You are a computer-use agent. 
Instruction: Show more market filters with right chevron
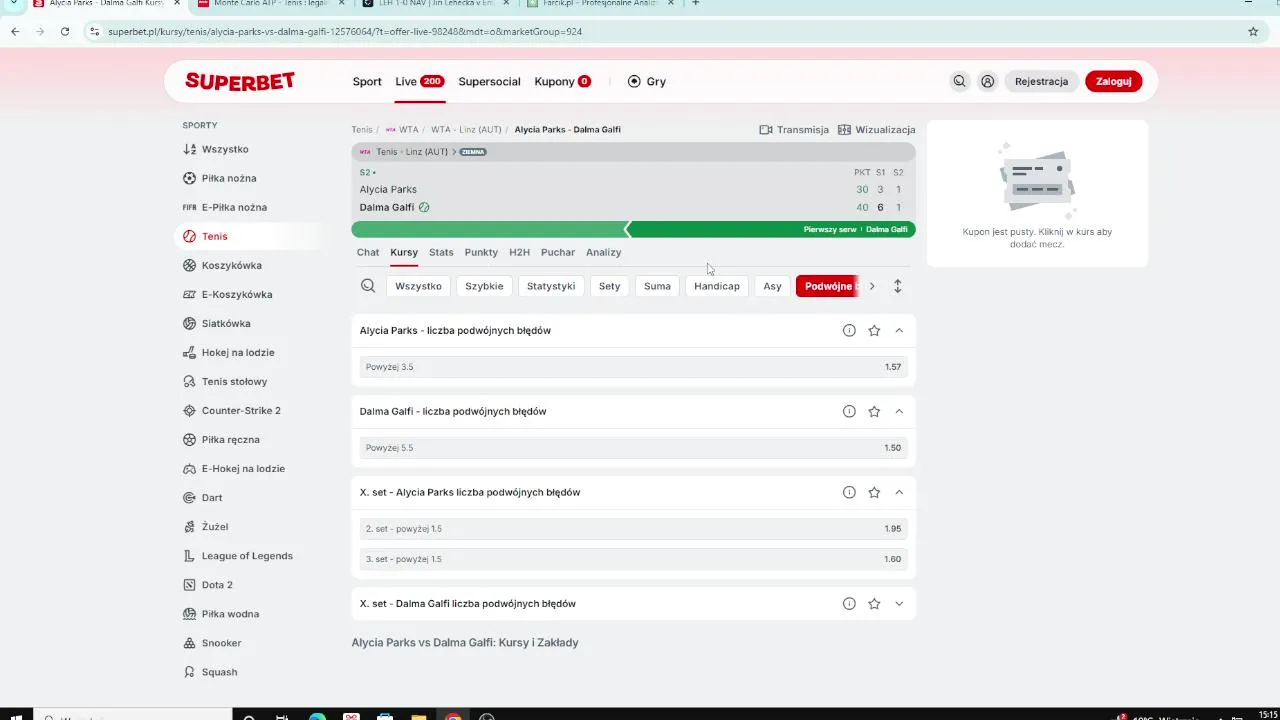click(872, 286)
